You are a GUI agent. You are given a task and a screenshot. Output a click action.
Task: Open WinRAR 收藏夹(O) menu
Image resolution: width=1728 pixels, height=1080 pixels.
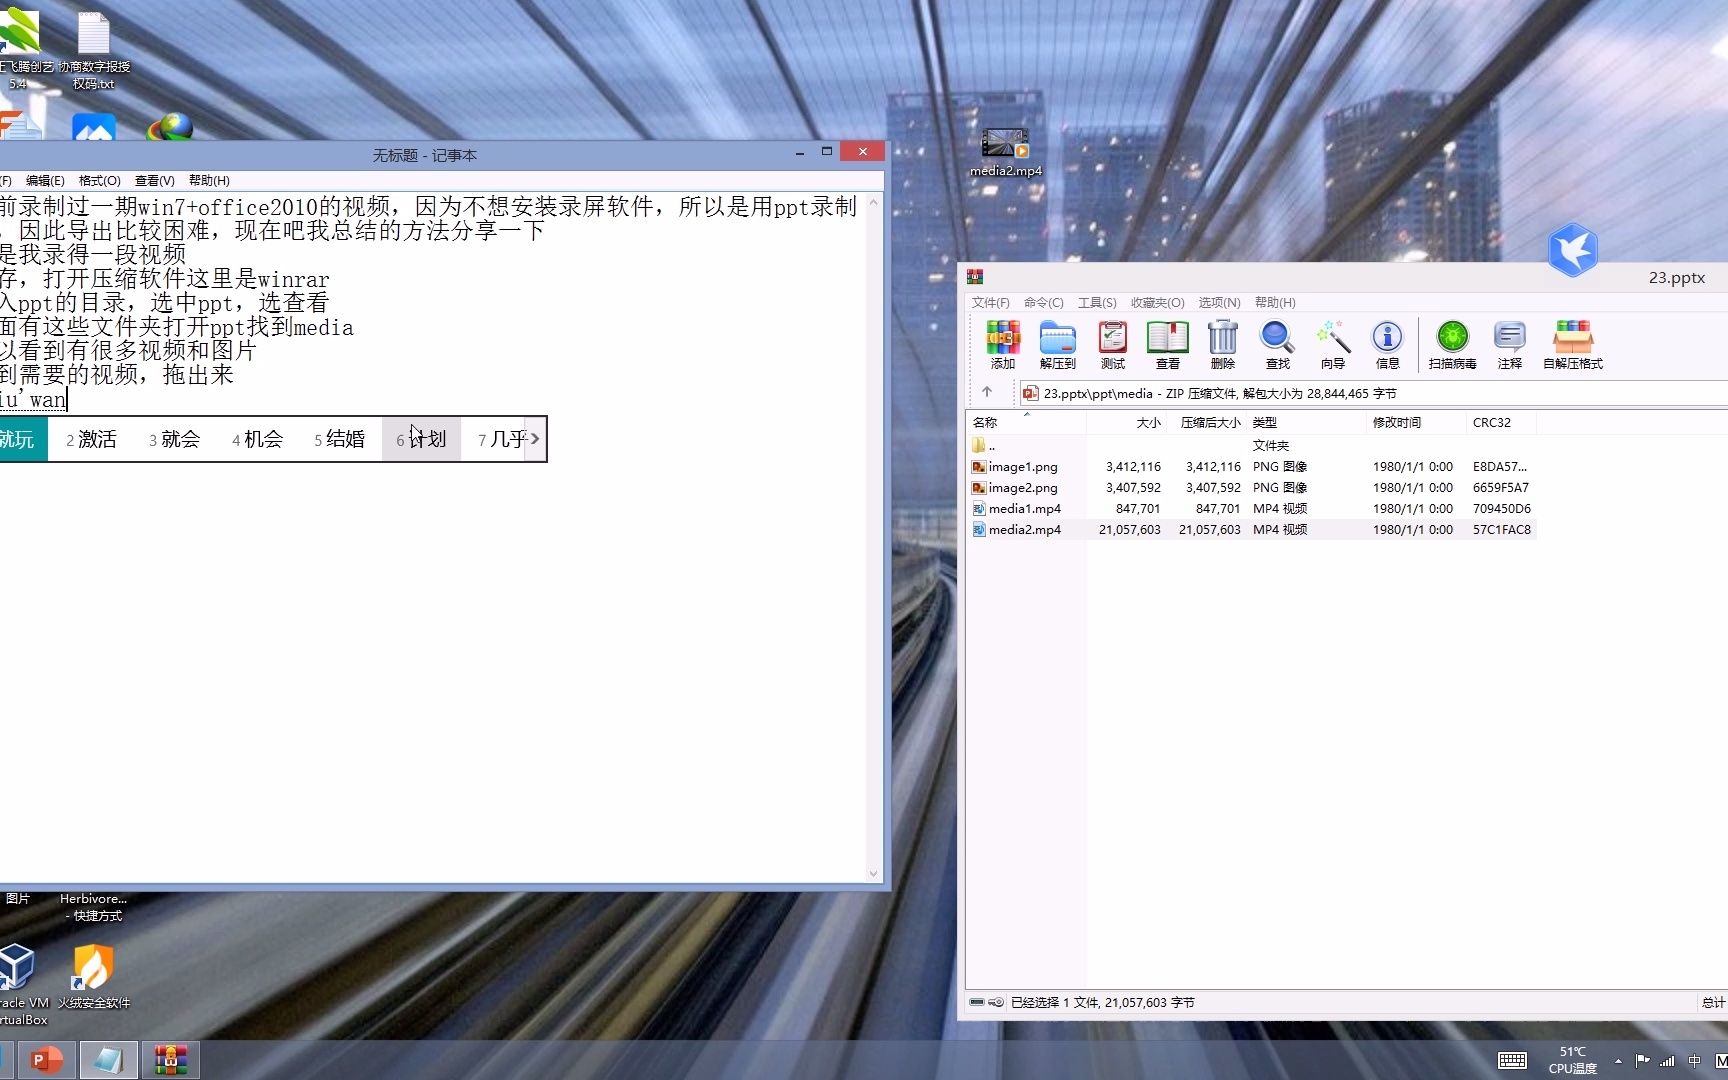coord(1157,302)
